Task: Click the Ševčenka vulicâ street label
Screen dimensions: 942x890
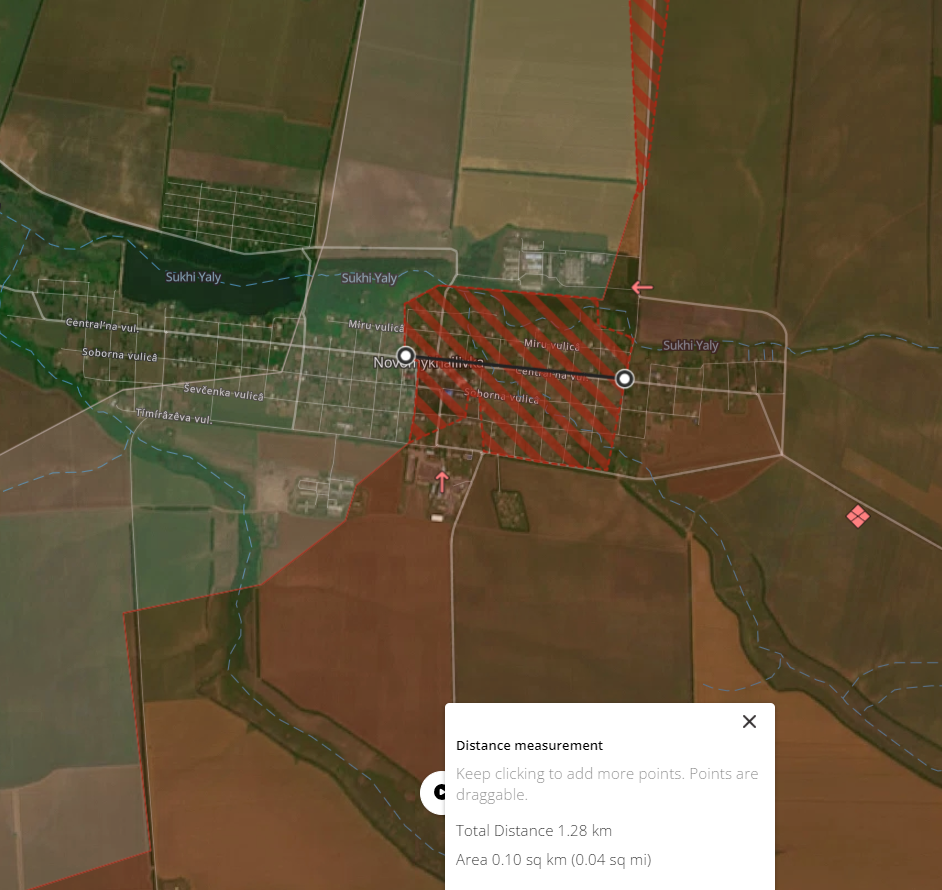Action: click(223, 392)
